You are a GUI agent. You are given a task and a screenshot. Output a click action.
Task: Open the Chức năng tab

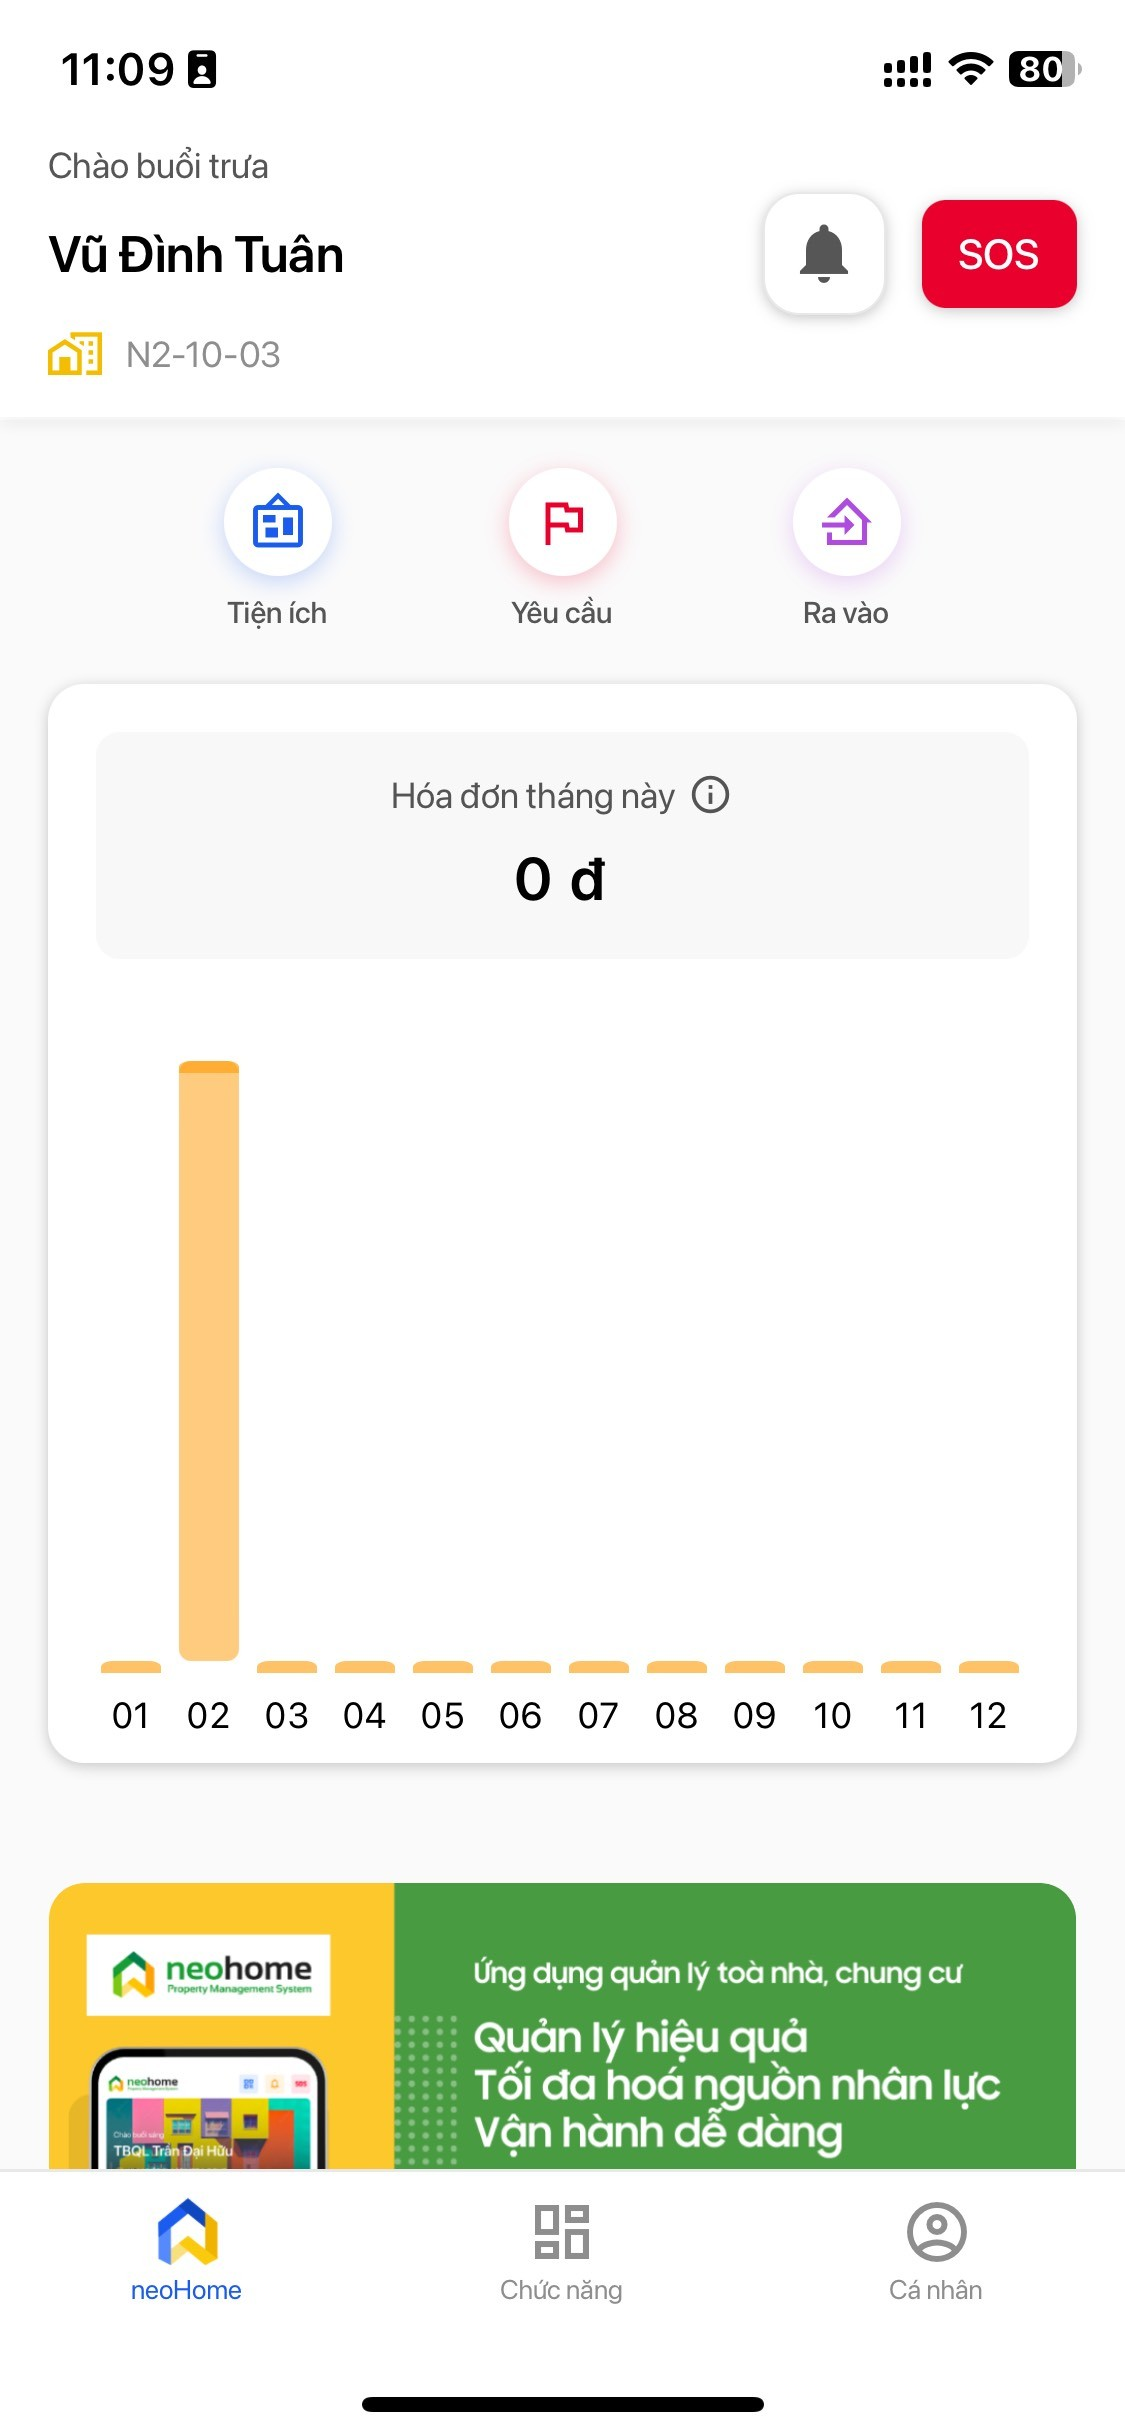coord(561,2247)
